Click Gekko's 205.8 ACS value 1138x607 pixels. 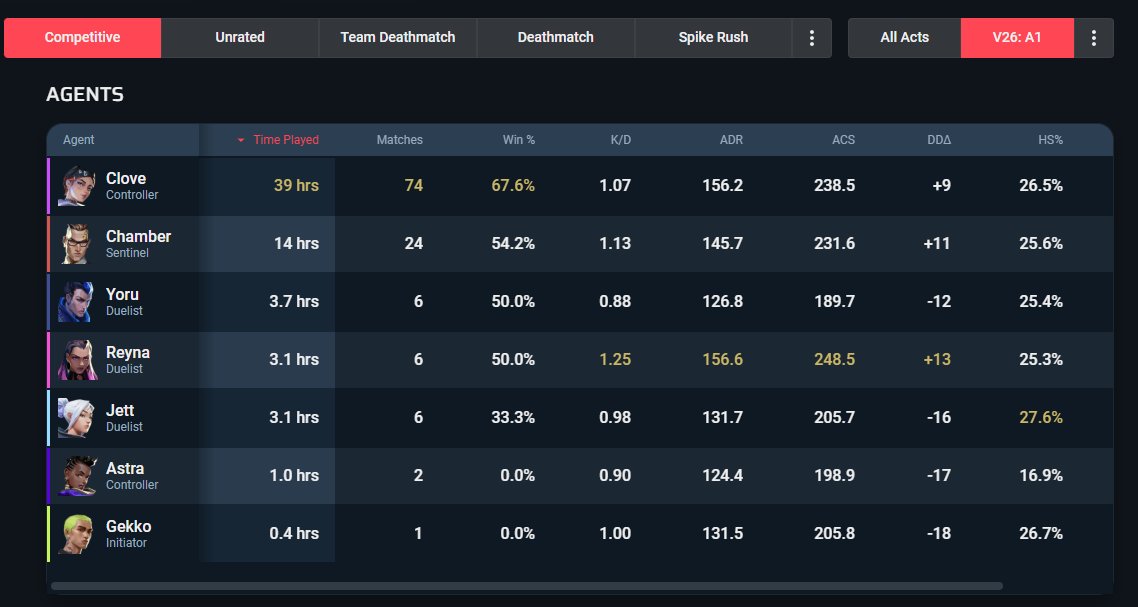[x=835, y=534]
